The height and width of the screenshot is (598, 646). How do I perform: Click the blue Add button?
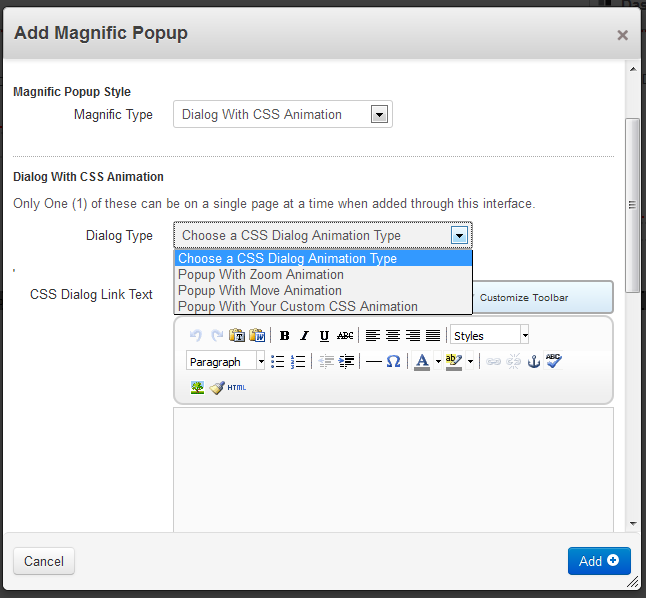pos(599,561)
